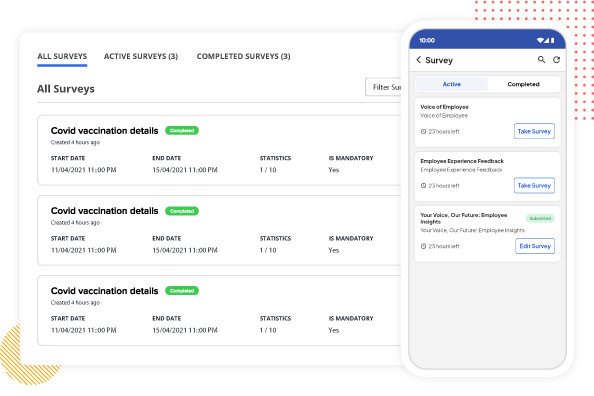Click Completed badge on first Covid survey
Viewport: 594px width, 396px height.
tap(182, 131)
